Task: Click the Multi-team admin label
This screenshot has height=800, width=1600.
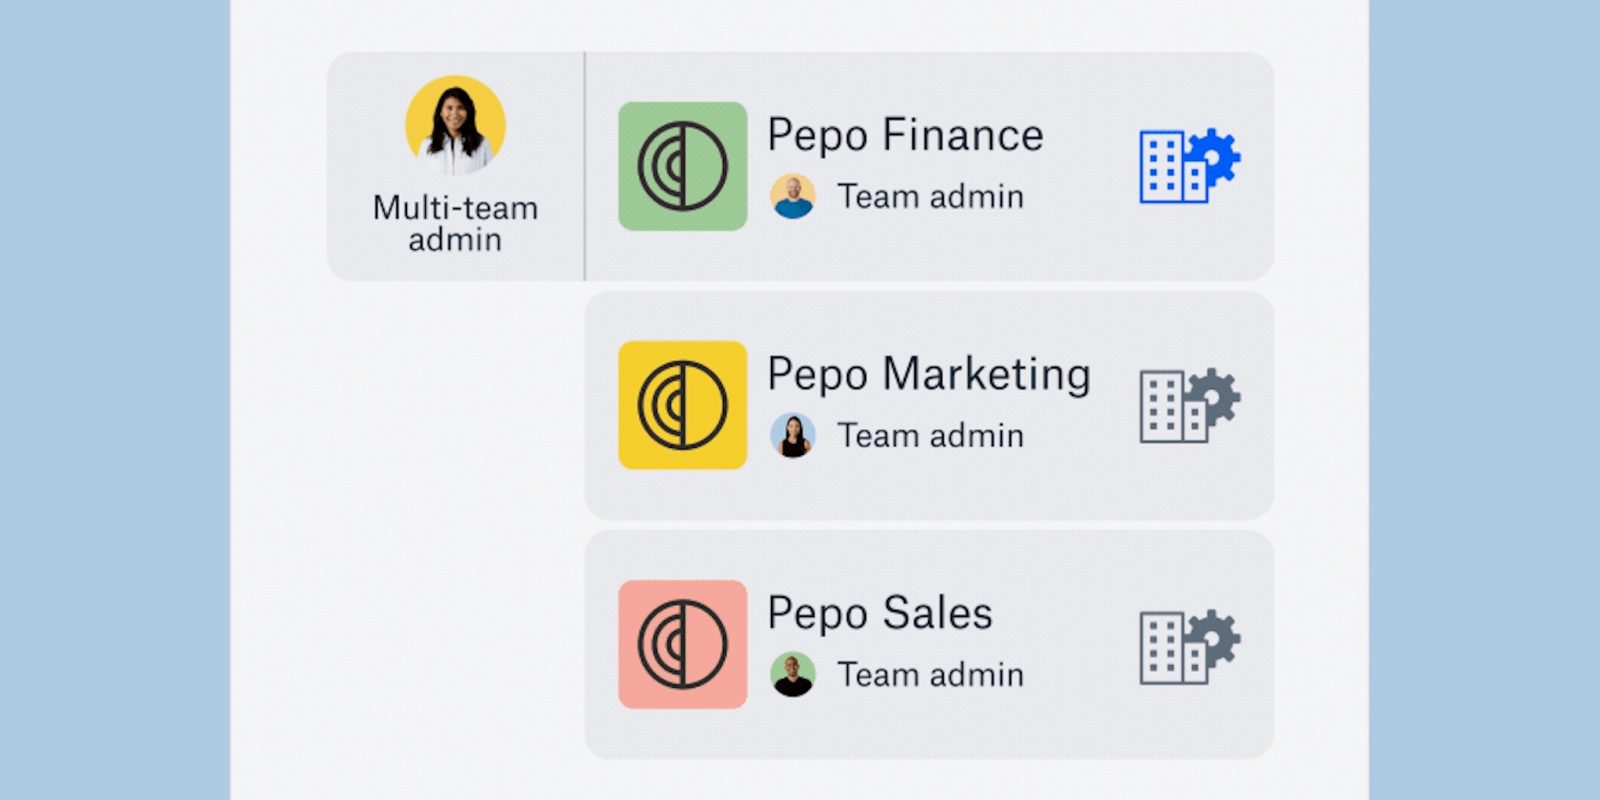Action: 455,223
